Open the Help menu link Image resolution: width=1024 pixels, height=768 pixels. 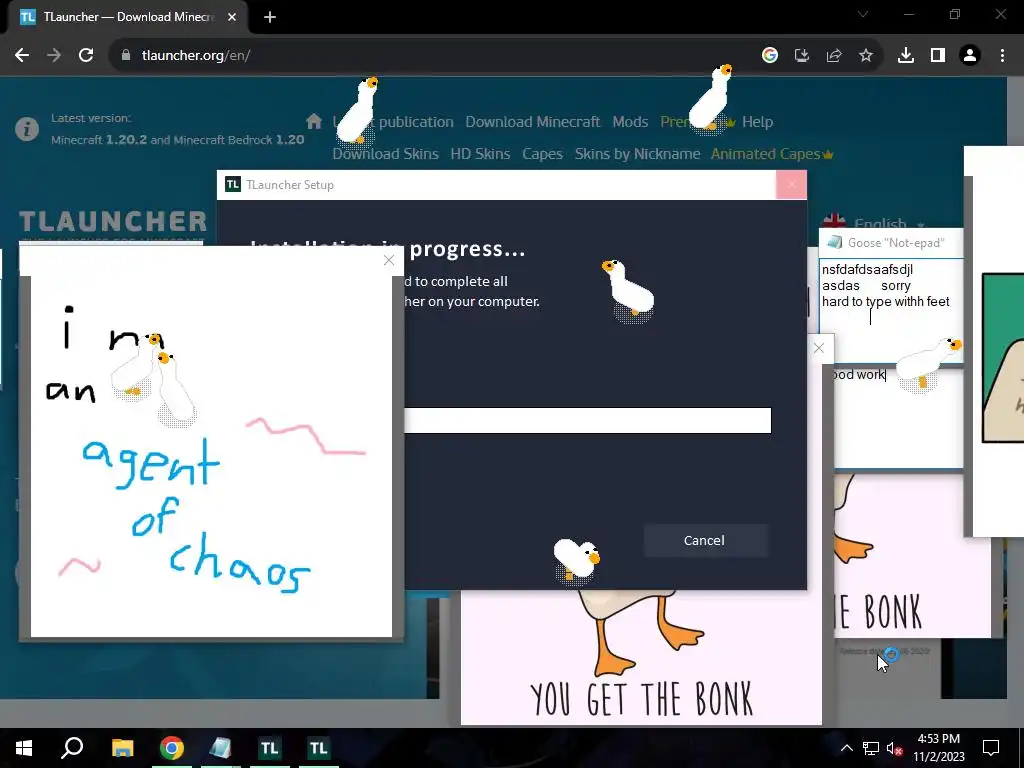tap(757, 122)
